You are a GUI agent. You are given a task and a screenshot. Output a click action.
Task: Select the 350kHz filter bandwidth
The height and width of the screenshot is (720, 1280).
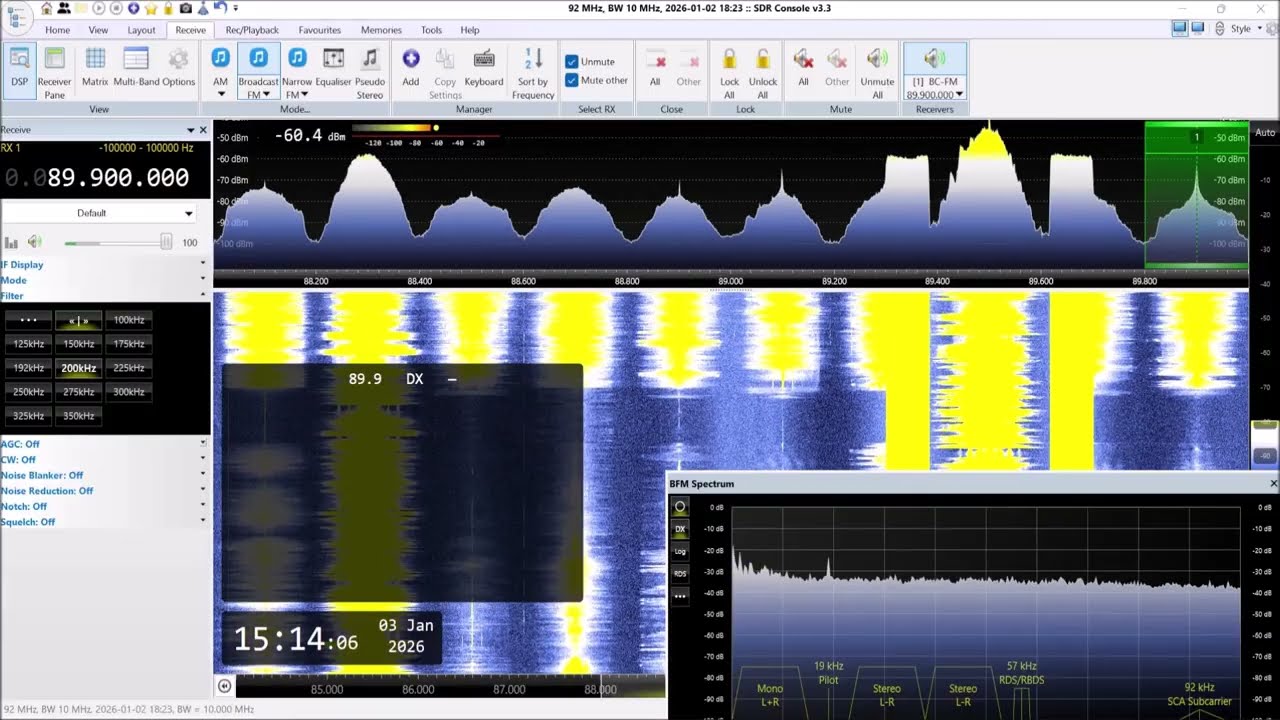(79, 416)
